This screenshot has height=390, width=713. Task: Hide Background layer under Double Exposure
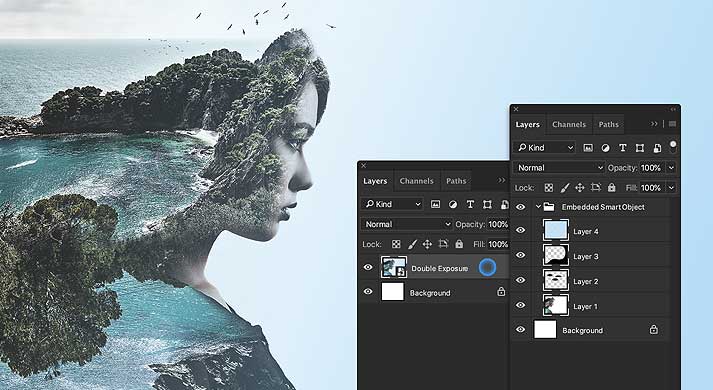pos(368,291)
